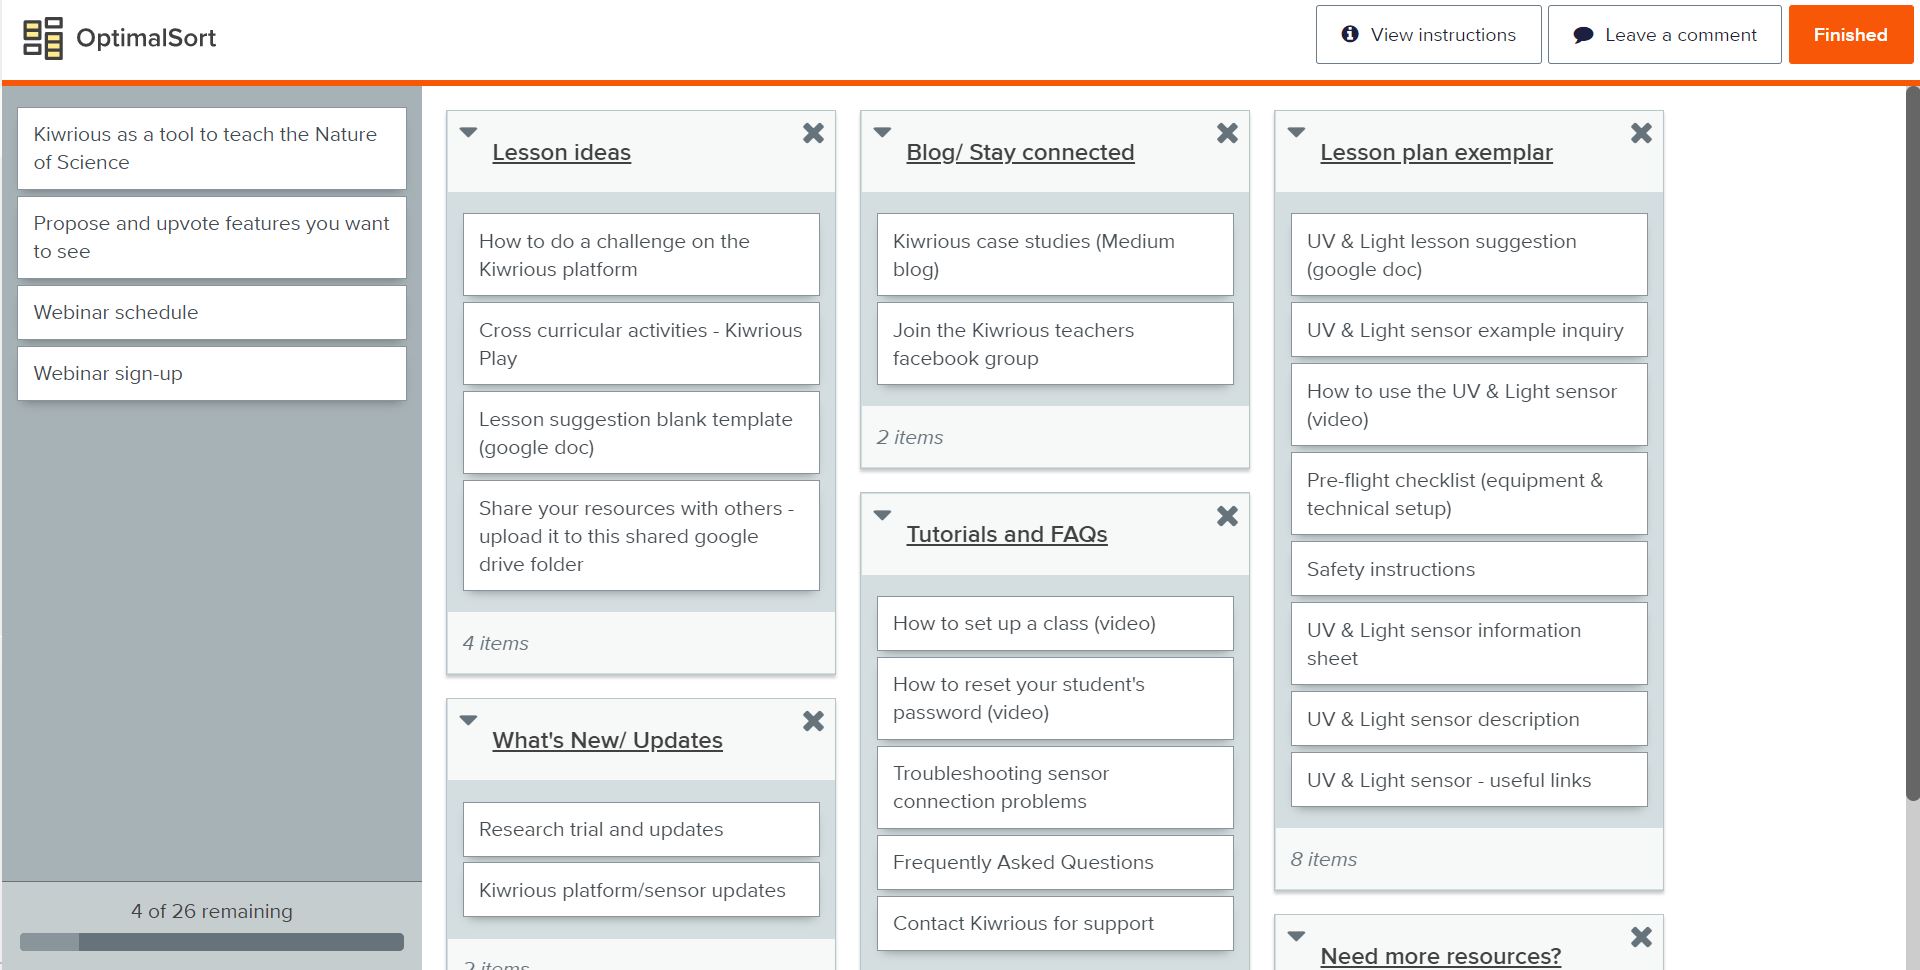Select How to use UV & Light sensor card

[1469, 405]
